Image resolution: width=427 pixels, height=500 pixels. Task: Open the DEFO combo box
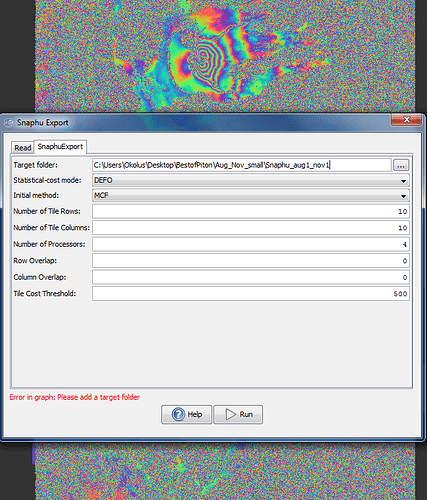click(x=251, y=180)
